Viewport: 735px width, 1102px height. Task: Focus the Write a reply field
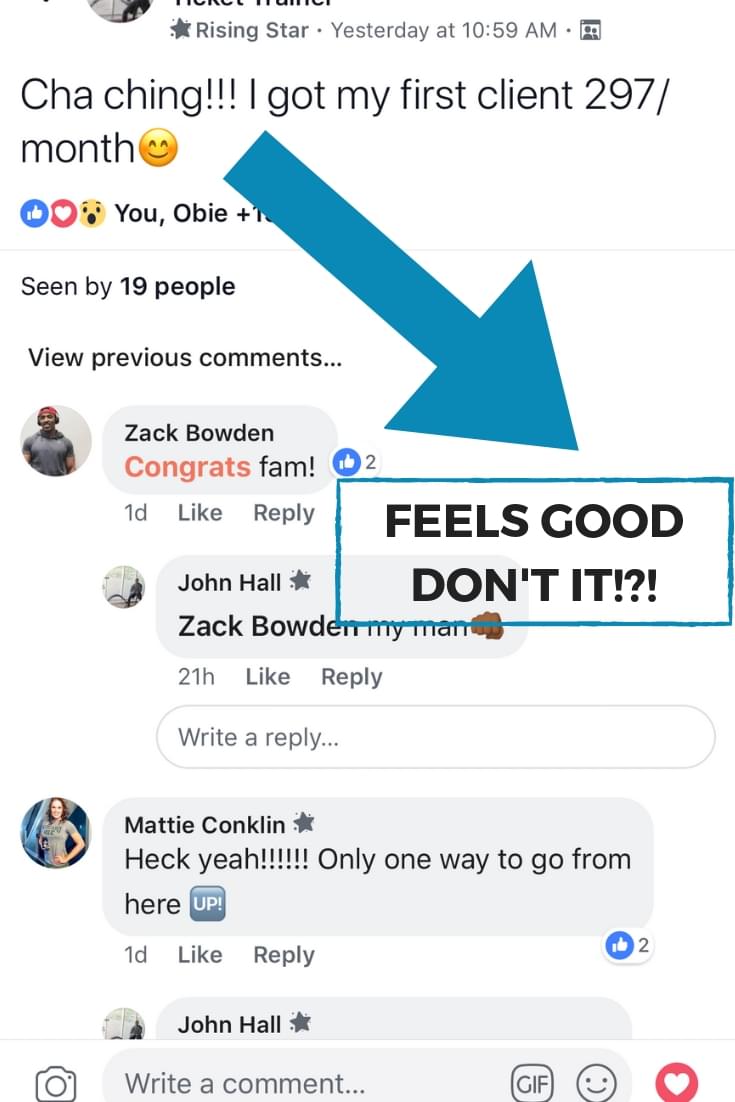coord(436,737)
